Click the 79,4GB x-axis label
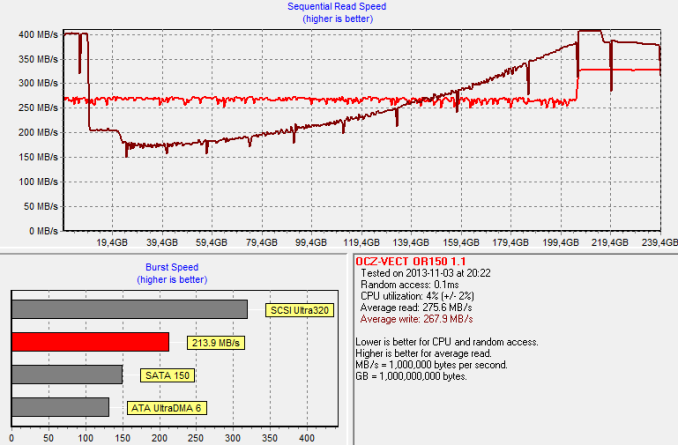The image size is (678, 445). click(262, 243)
